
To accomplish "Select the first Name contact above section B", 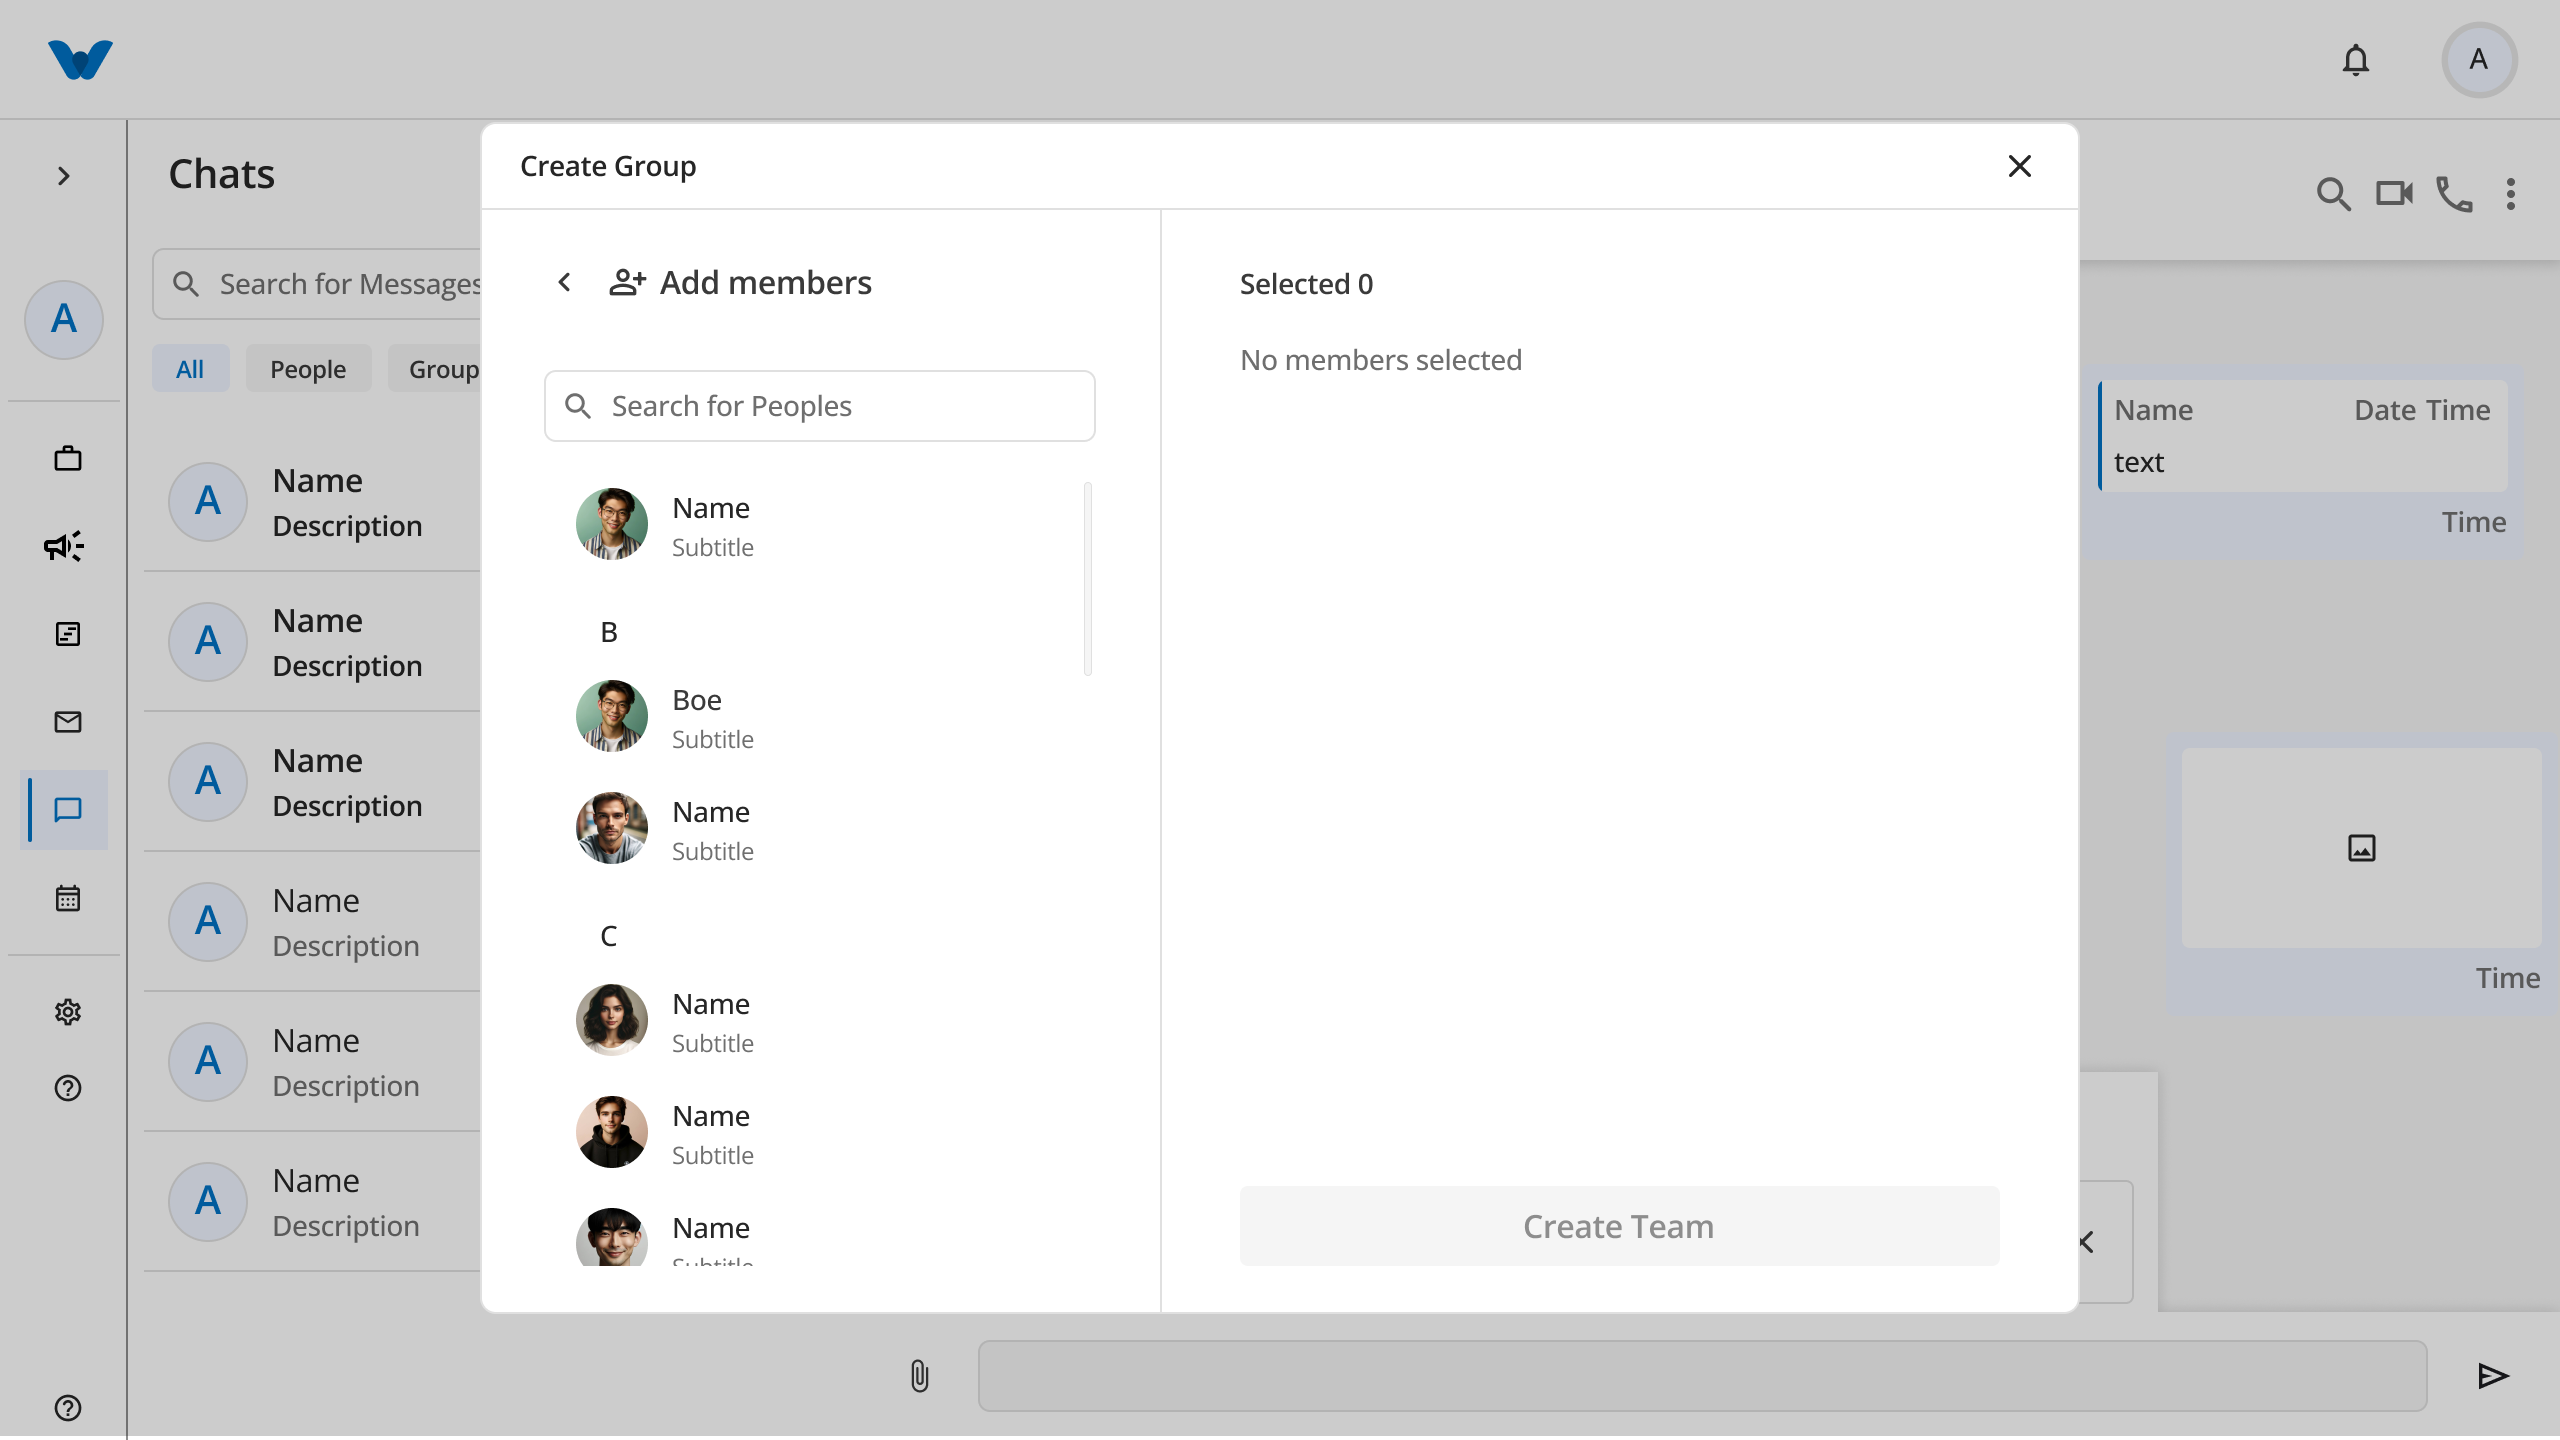I will pyautogui.click(x=820, y=525).
